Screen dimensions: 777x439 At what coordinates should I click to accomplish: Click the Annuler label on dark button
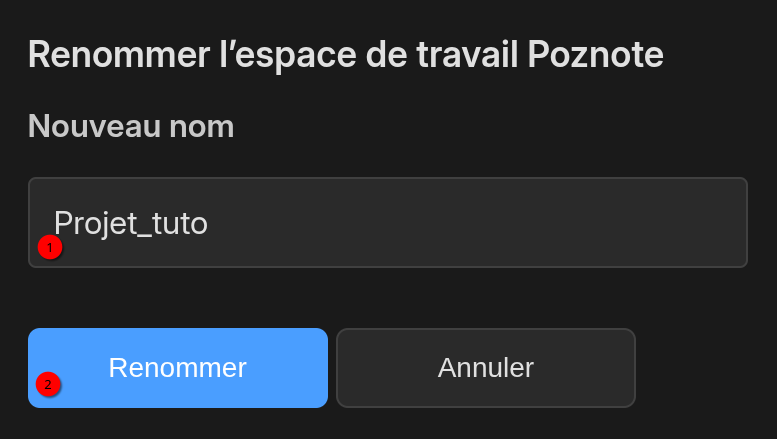coord(485,368)
